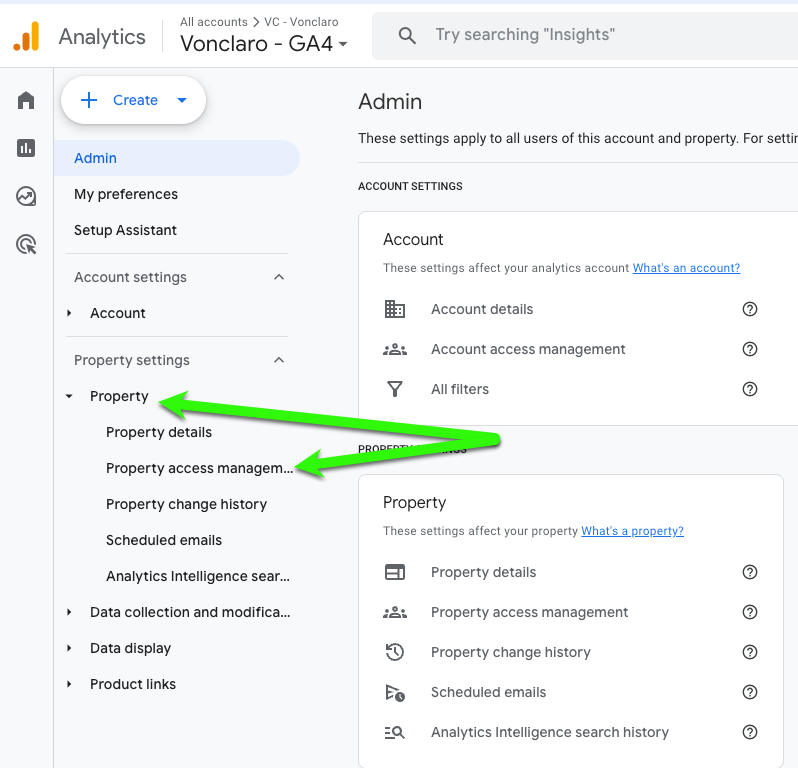The image size is (798, 768).
Task: Select Admin in the sidebar
Action: coord(177,158)
